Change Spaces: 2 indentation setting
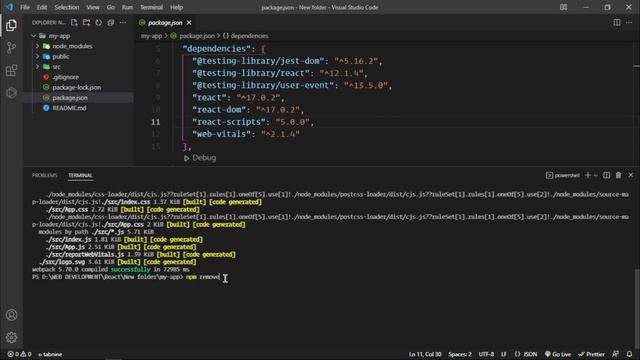Image resolution: width=640 pixels, height=360 pixels. point(460,354)
